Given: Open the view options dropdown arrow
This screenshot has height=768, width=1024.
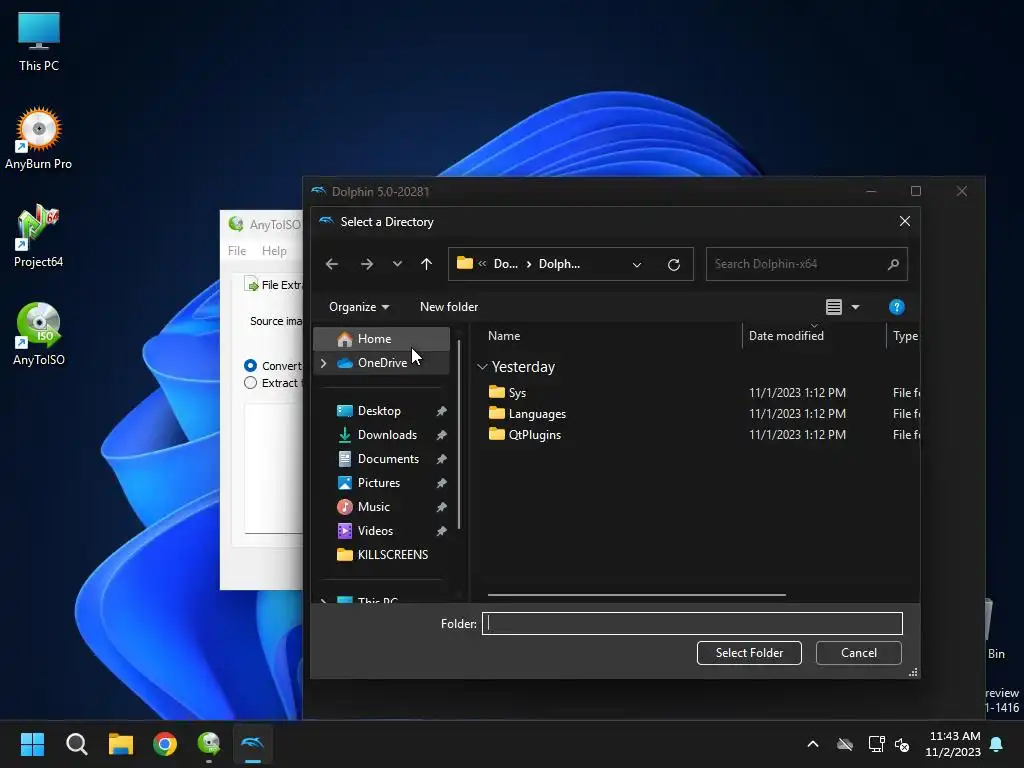Looking at the screenshot, I should pyautogui.click(x=856, y=307).
